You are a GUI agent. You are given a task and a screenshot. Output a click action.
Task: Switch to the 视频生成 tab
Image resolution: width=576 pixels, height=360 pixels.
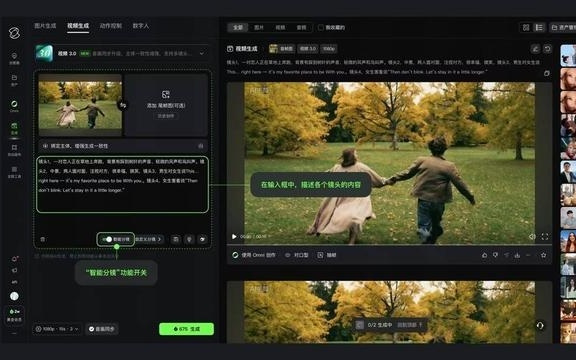[x=78, y=26]
